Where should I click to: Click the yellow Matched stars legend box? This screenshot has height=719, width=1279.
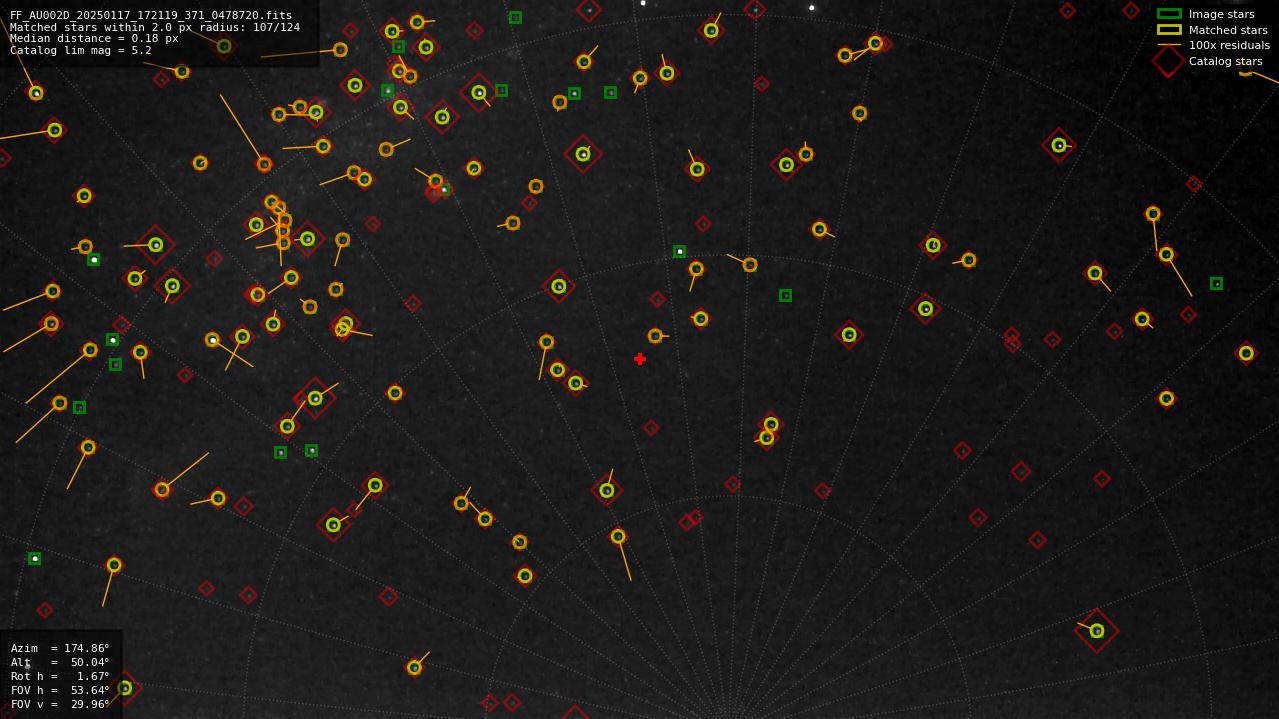point(1169,30)
